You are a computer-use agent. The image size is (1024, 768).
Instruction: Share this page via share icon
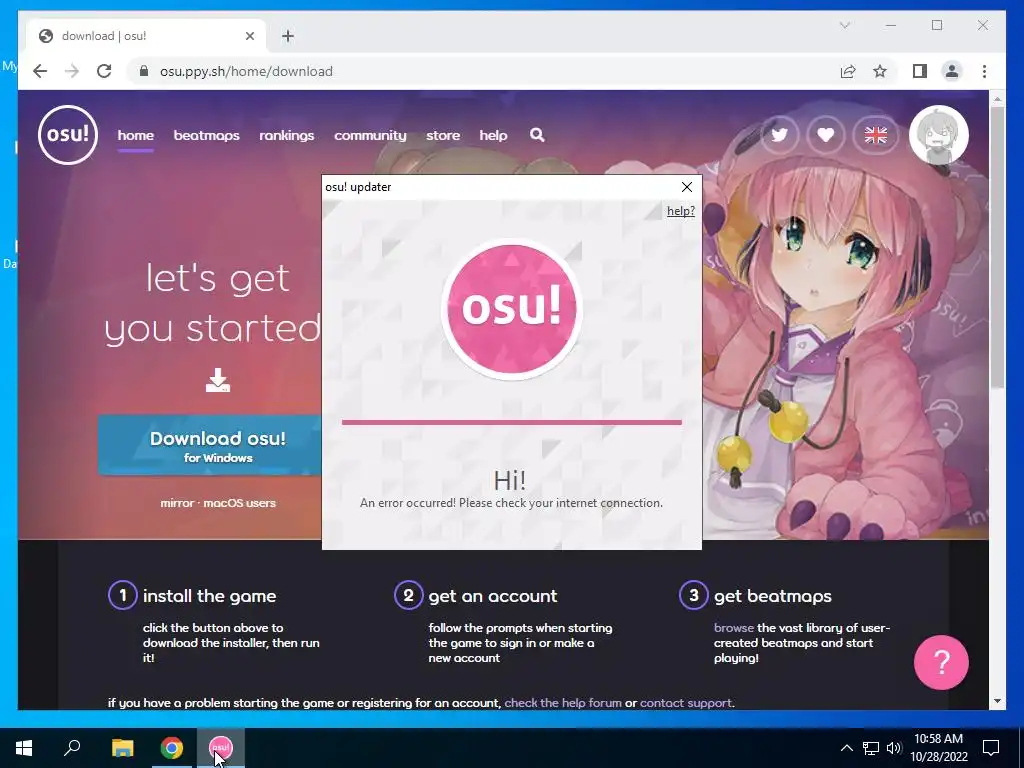pyautogui.click(x=848, y=71)
